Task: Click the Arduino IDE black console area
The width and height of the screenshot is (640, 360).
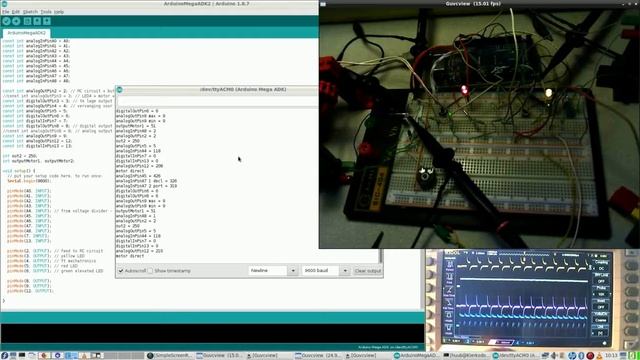Action: point(212,333)
